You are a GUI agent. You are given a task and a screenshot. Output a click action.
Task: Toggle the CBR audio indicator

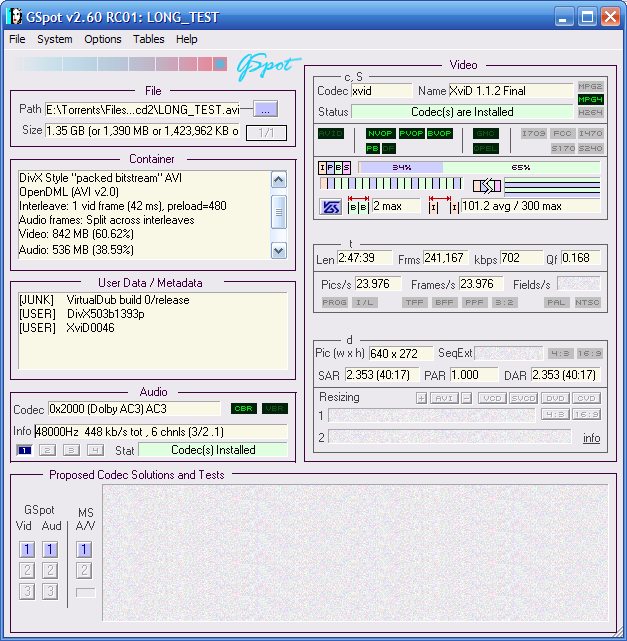[244, 408]
